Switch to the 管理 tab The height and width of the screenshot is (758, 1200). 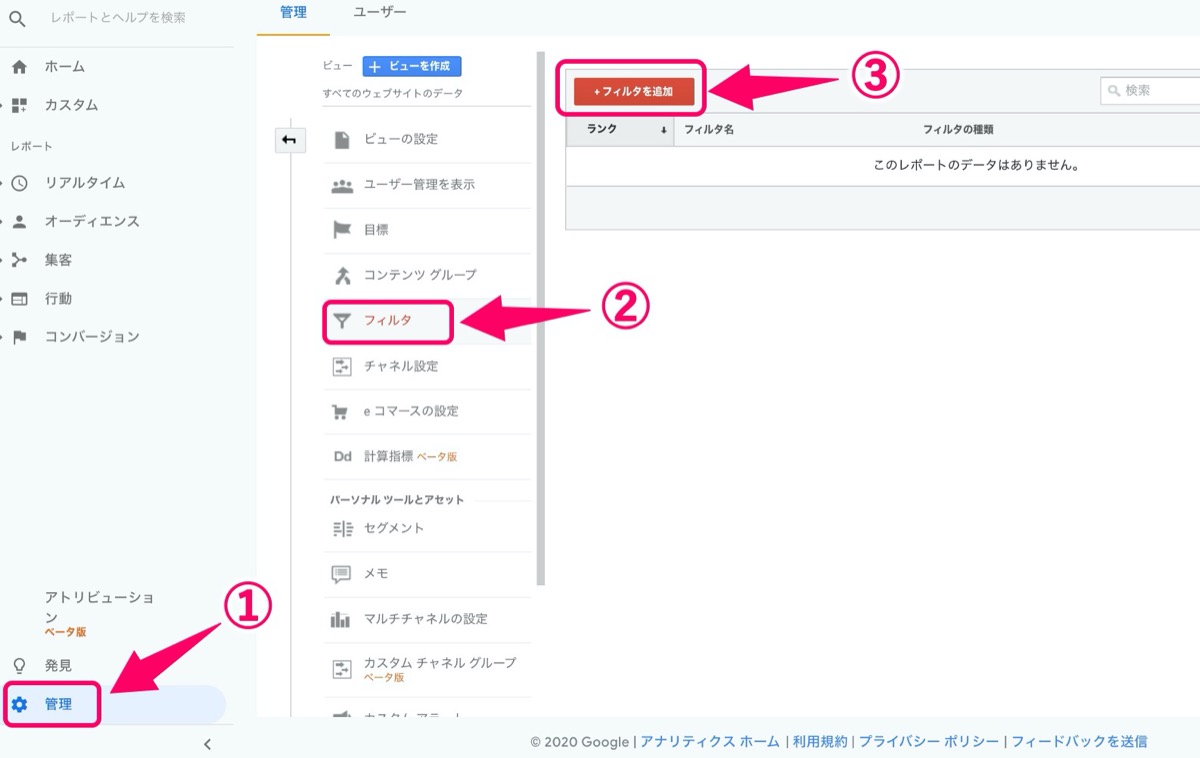[x=293, y=13]
